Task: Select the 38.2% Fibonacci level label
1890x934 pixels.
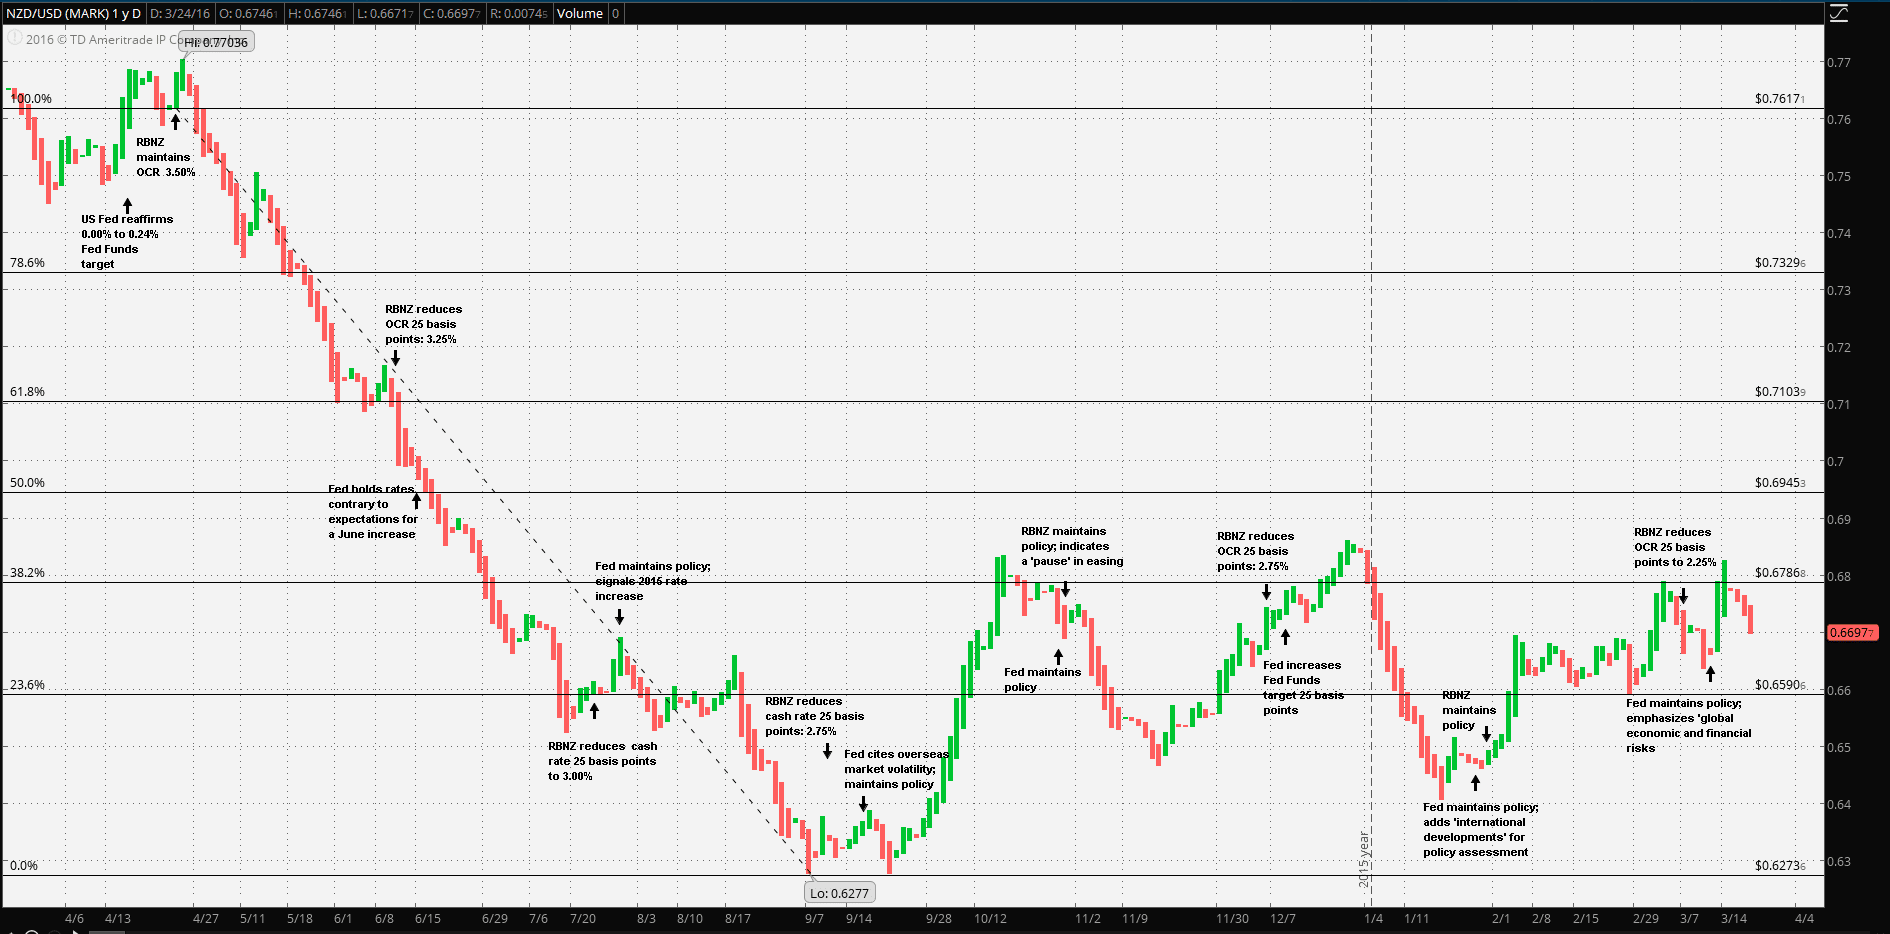Action: click(27, 573)
